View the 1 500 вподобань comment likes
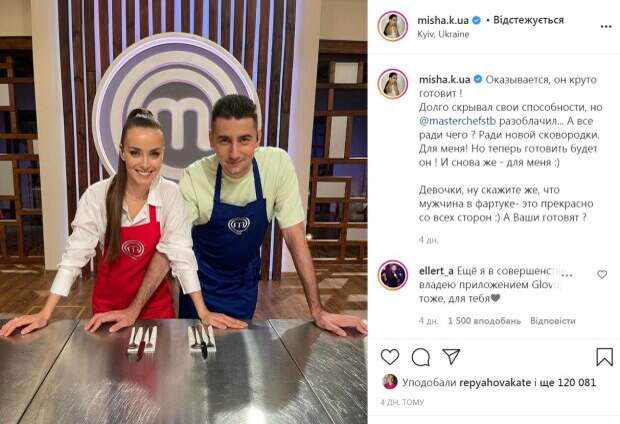 point(484,321)
